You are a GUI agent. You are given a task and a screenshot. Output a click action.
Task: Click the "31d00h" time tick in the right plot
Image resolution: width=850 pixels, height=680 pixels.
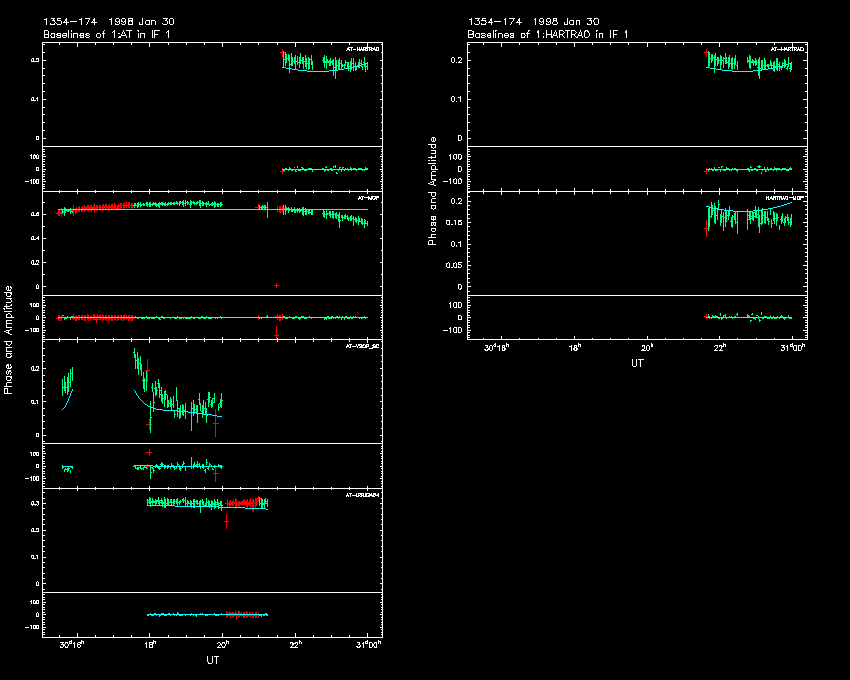(x=793, y=348)
